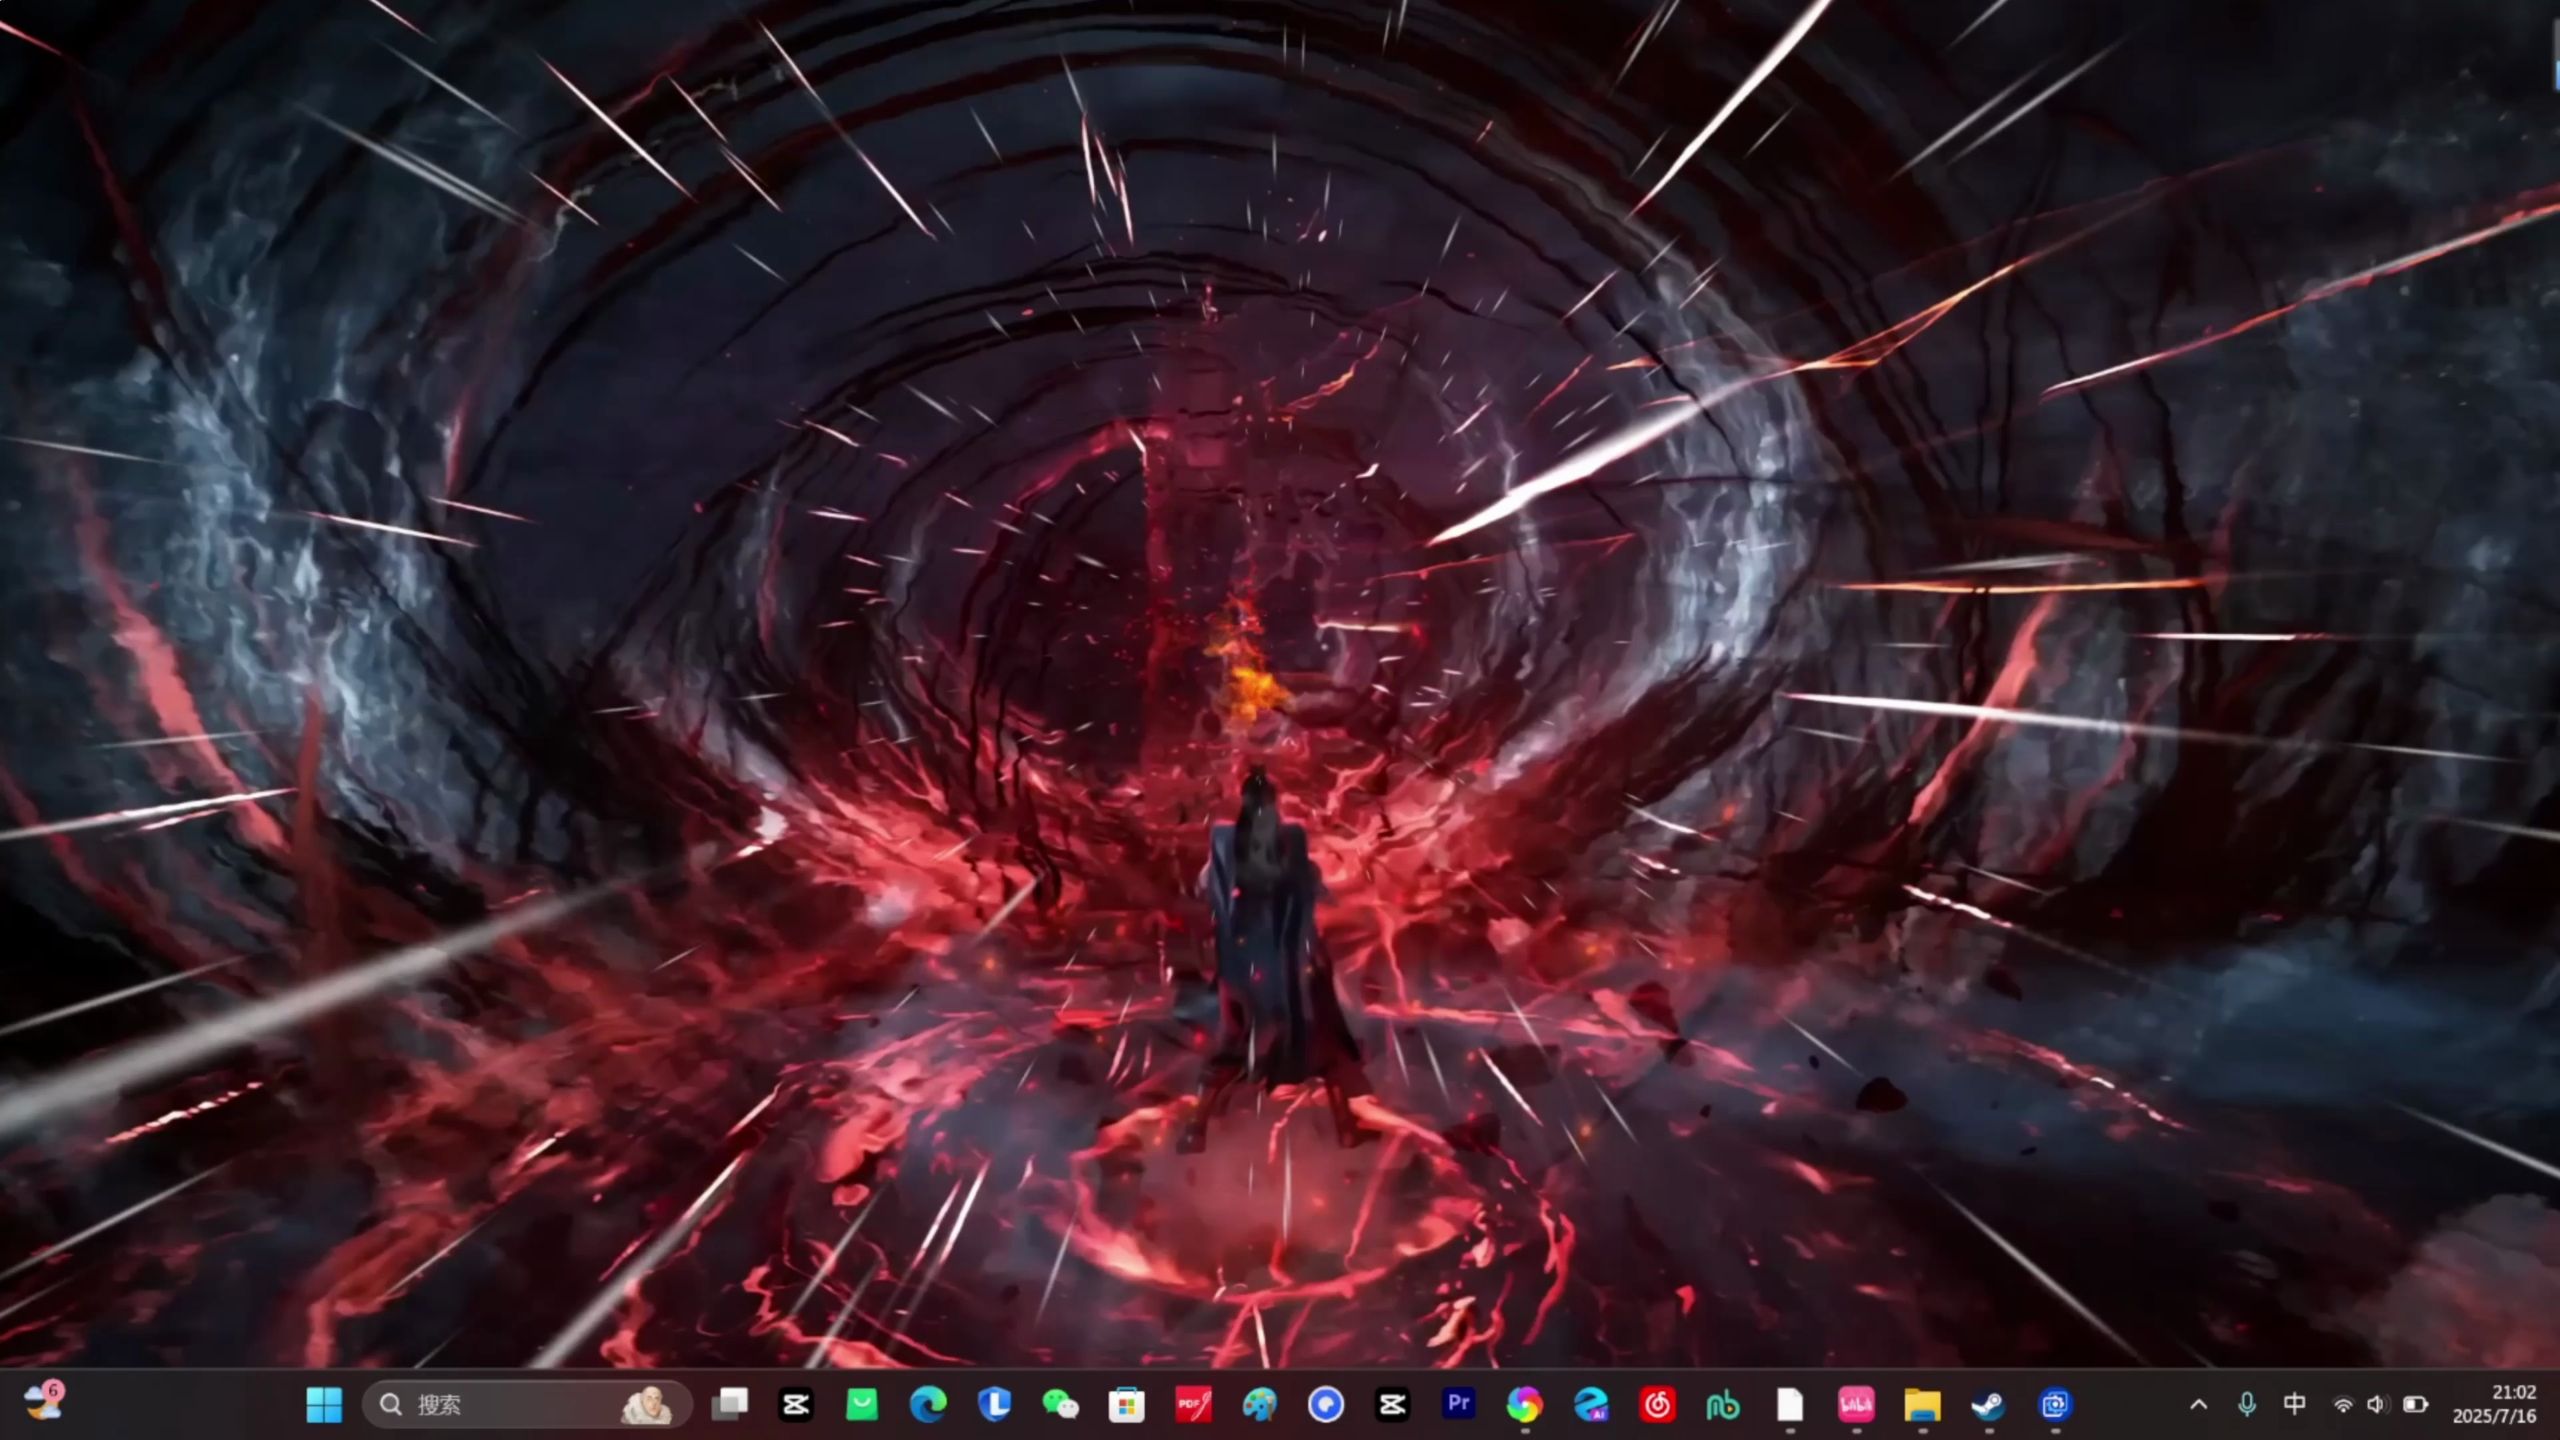Image resolution: width=2560 pixels, height=1440 pixels.
Task: Switch the 中 input method indicator
Action: coord(2295,1405)
